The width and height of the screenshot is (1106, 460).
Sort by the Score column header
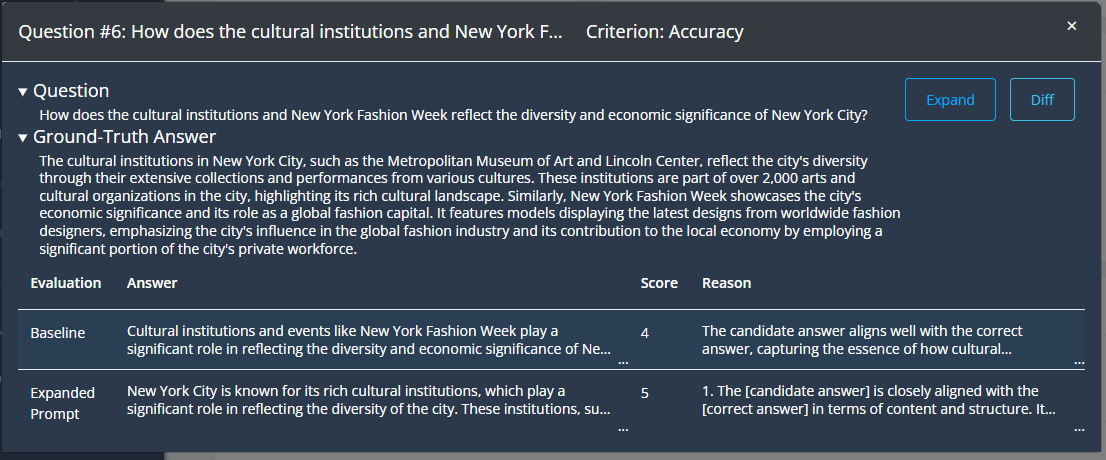pos(659,283)
